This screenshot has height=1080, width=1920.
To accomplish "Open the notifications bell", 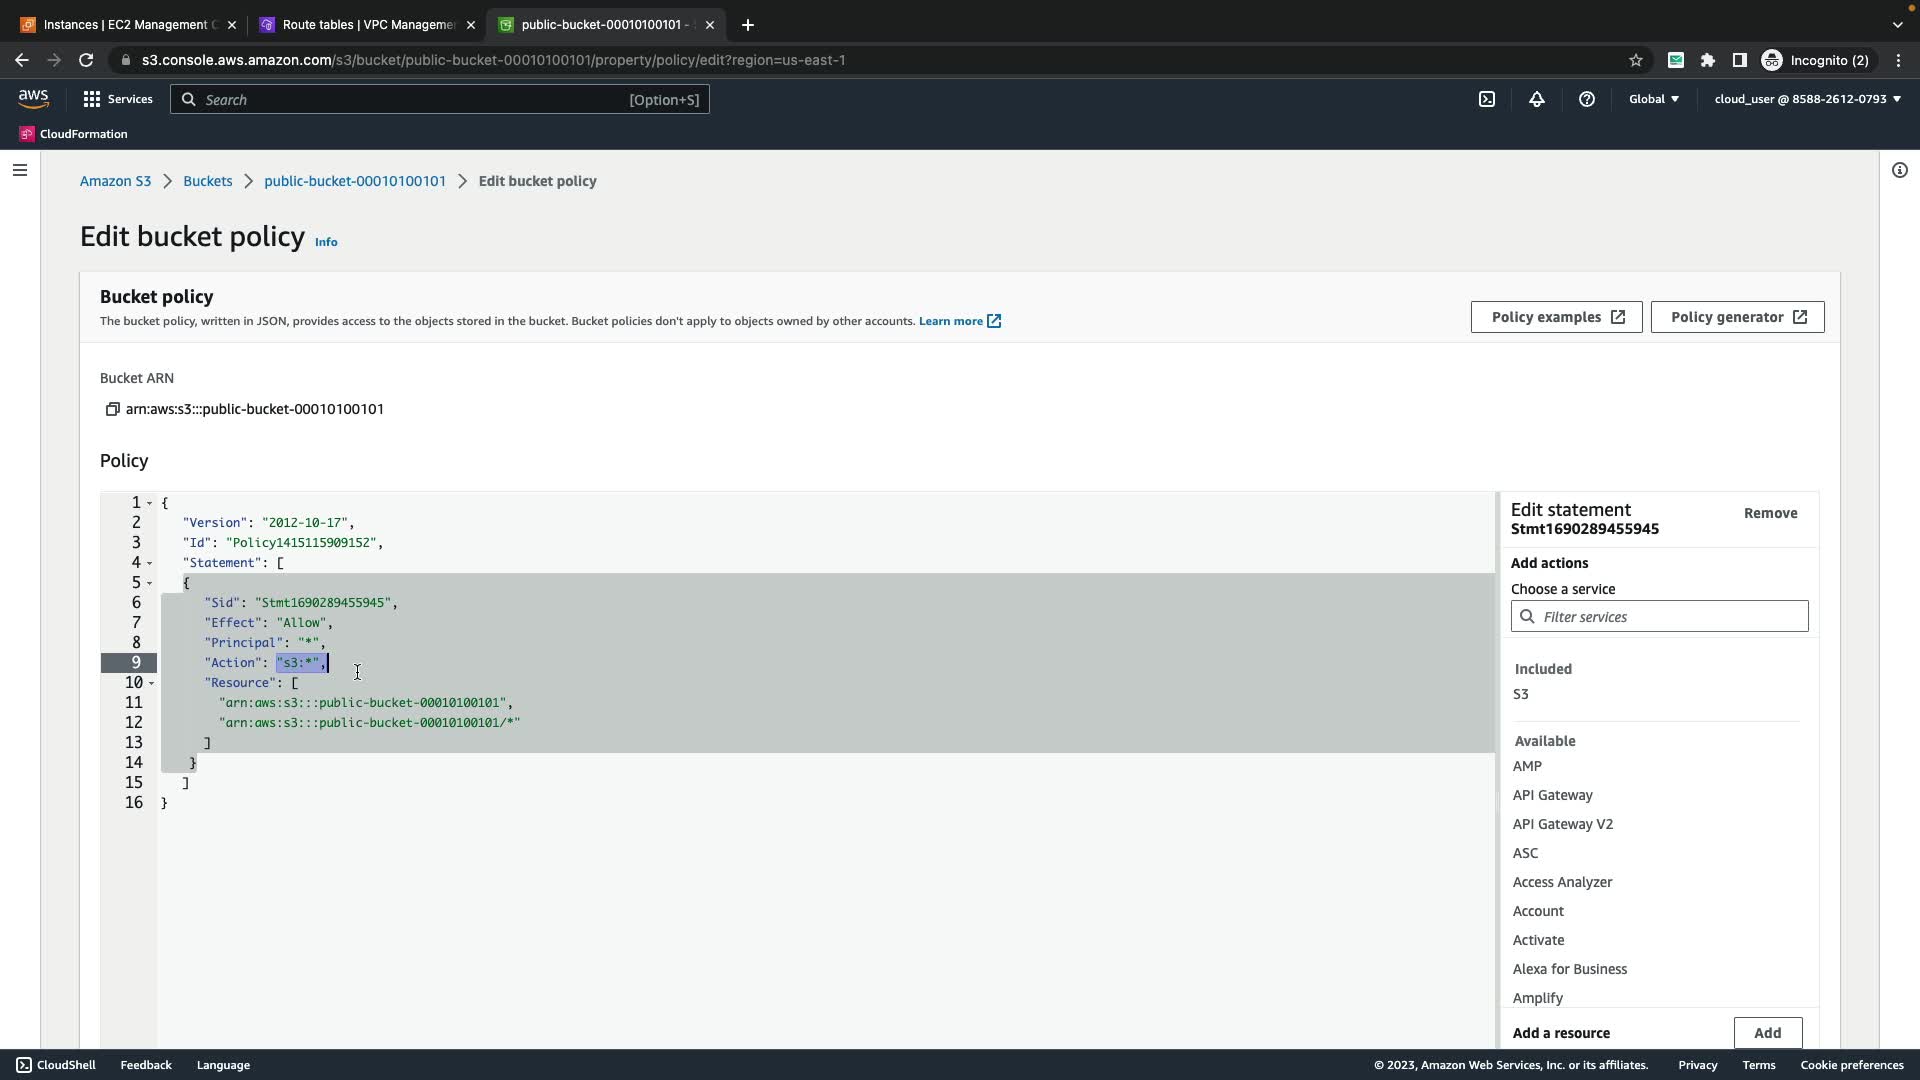I will 1537,99.
